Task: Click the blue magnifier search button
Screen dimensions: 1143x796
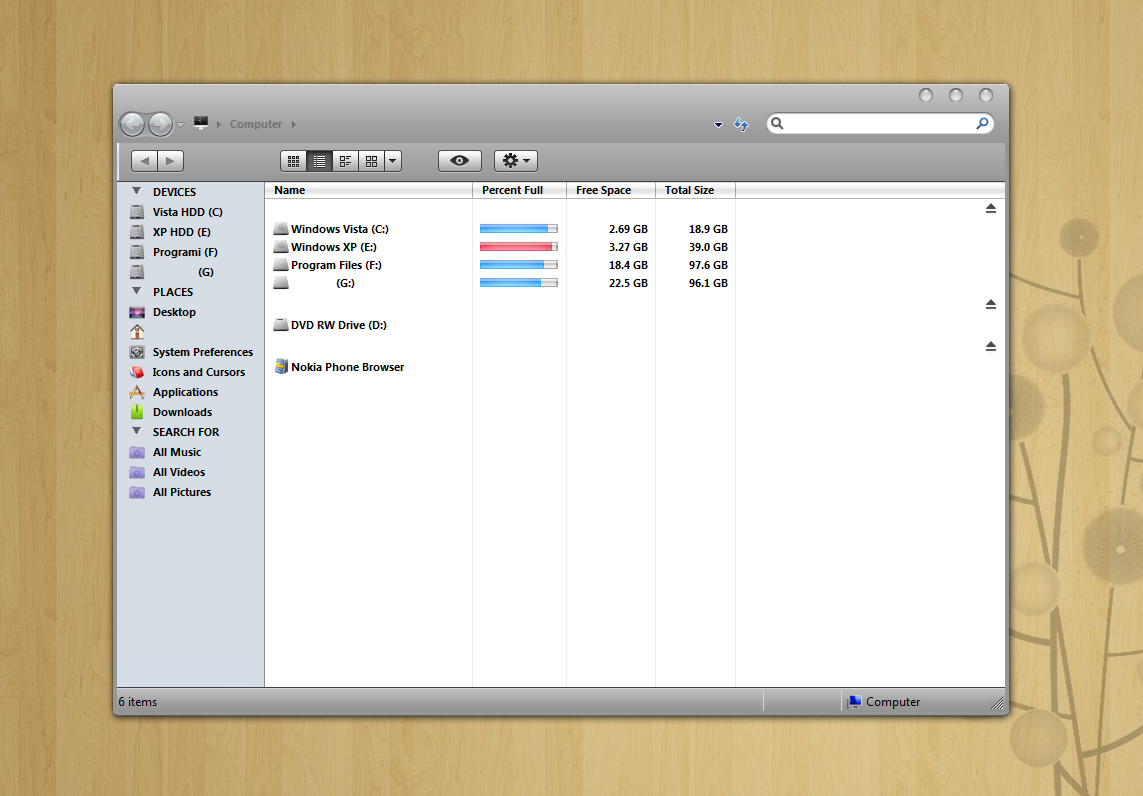Action: 983,123
